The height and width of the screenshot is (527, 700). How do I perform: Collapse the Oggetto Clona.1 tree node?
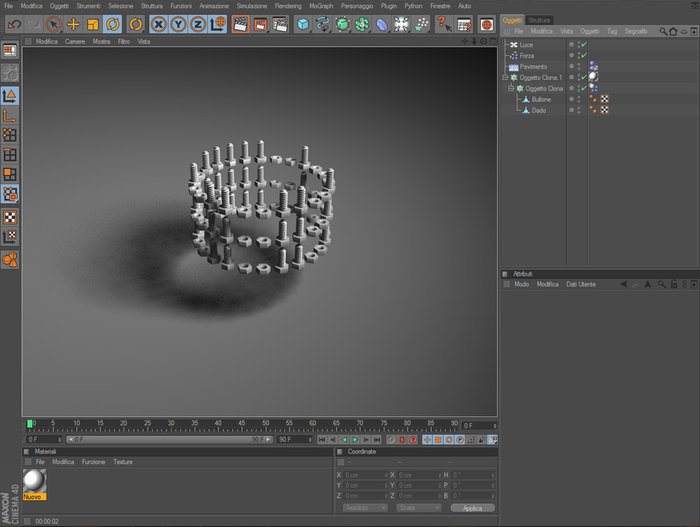[505, 77]
